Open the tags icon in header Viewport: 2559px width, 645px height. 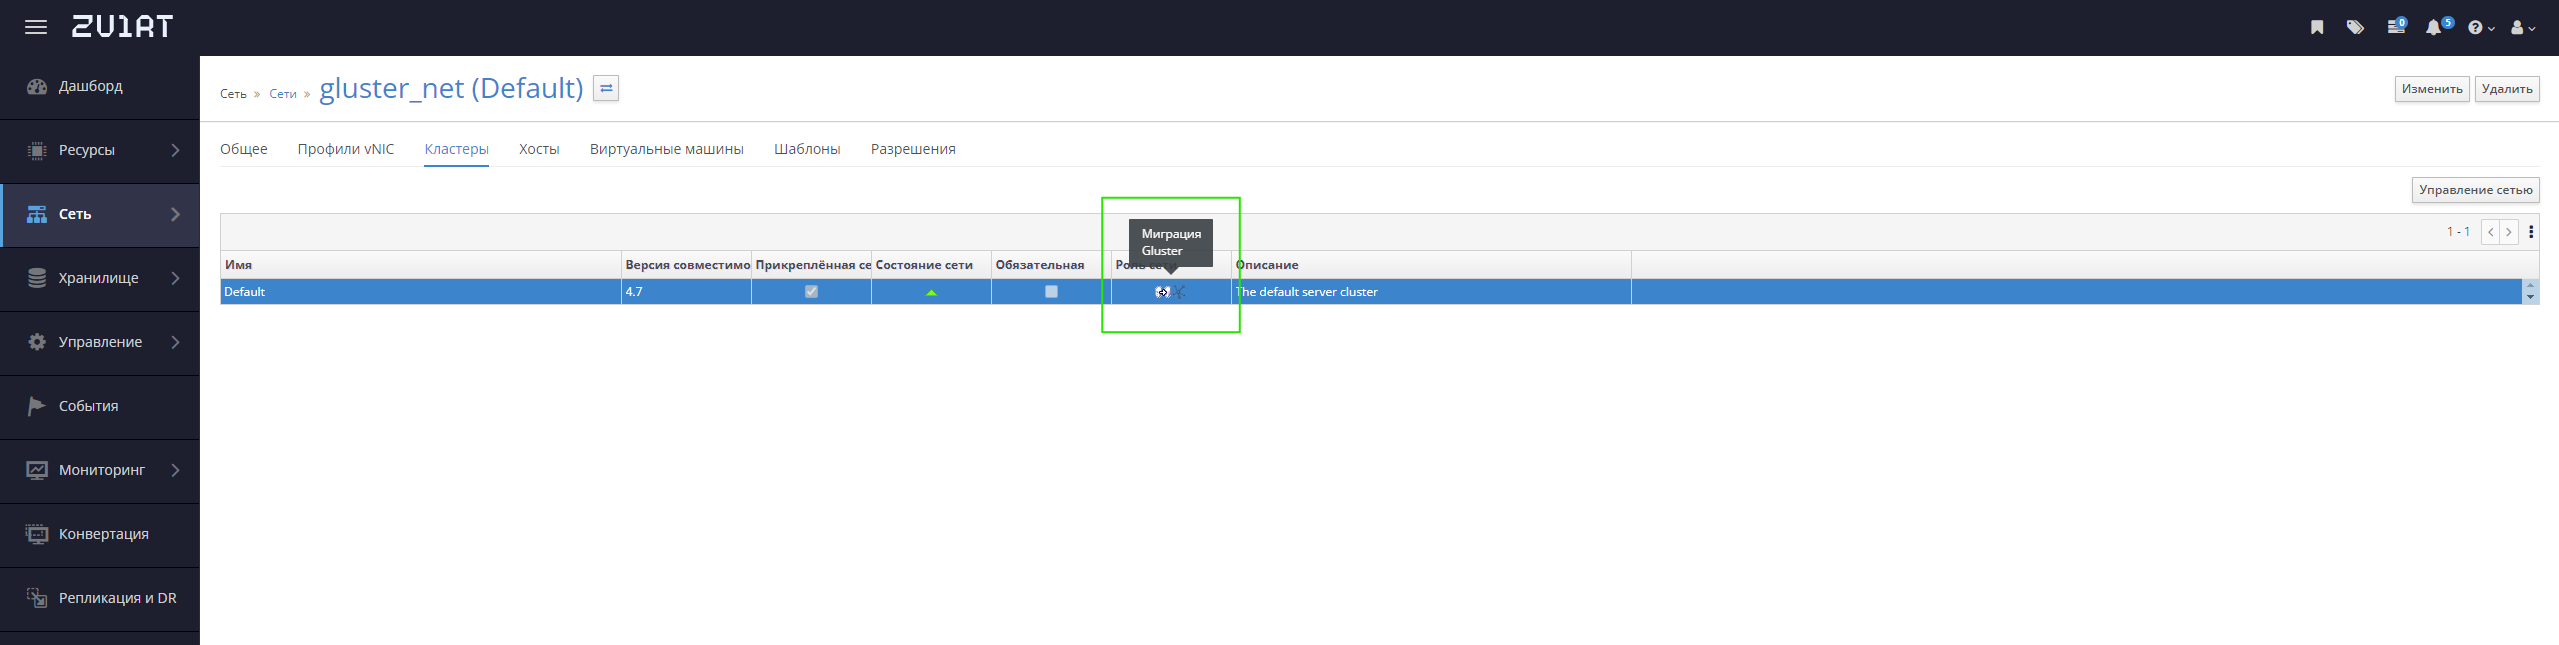2355,28
